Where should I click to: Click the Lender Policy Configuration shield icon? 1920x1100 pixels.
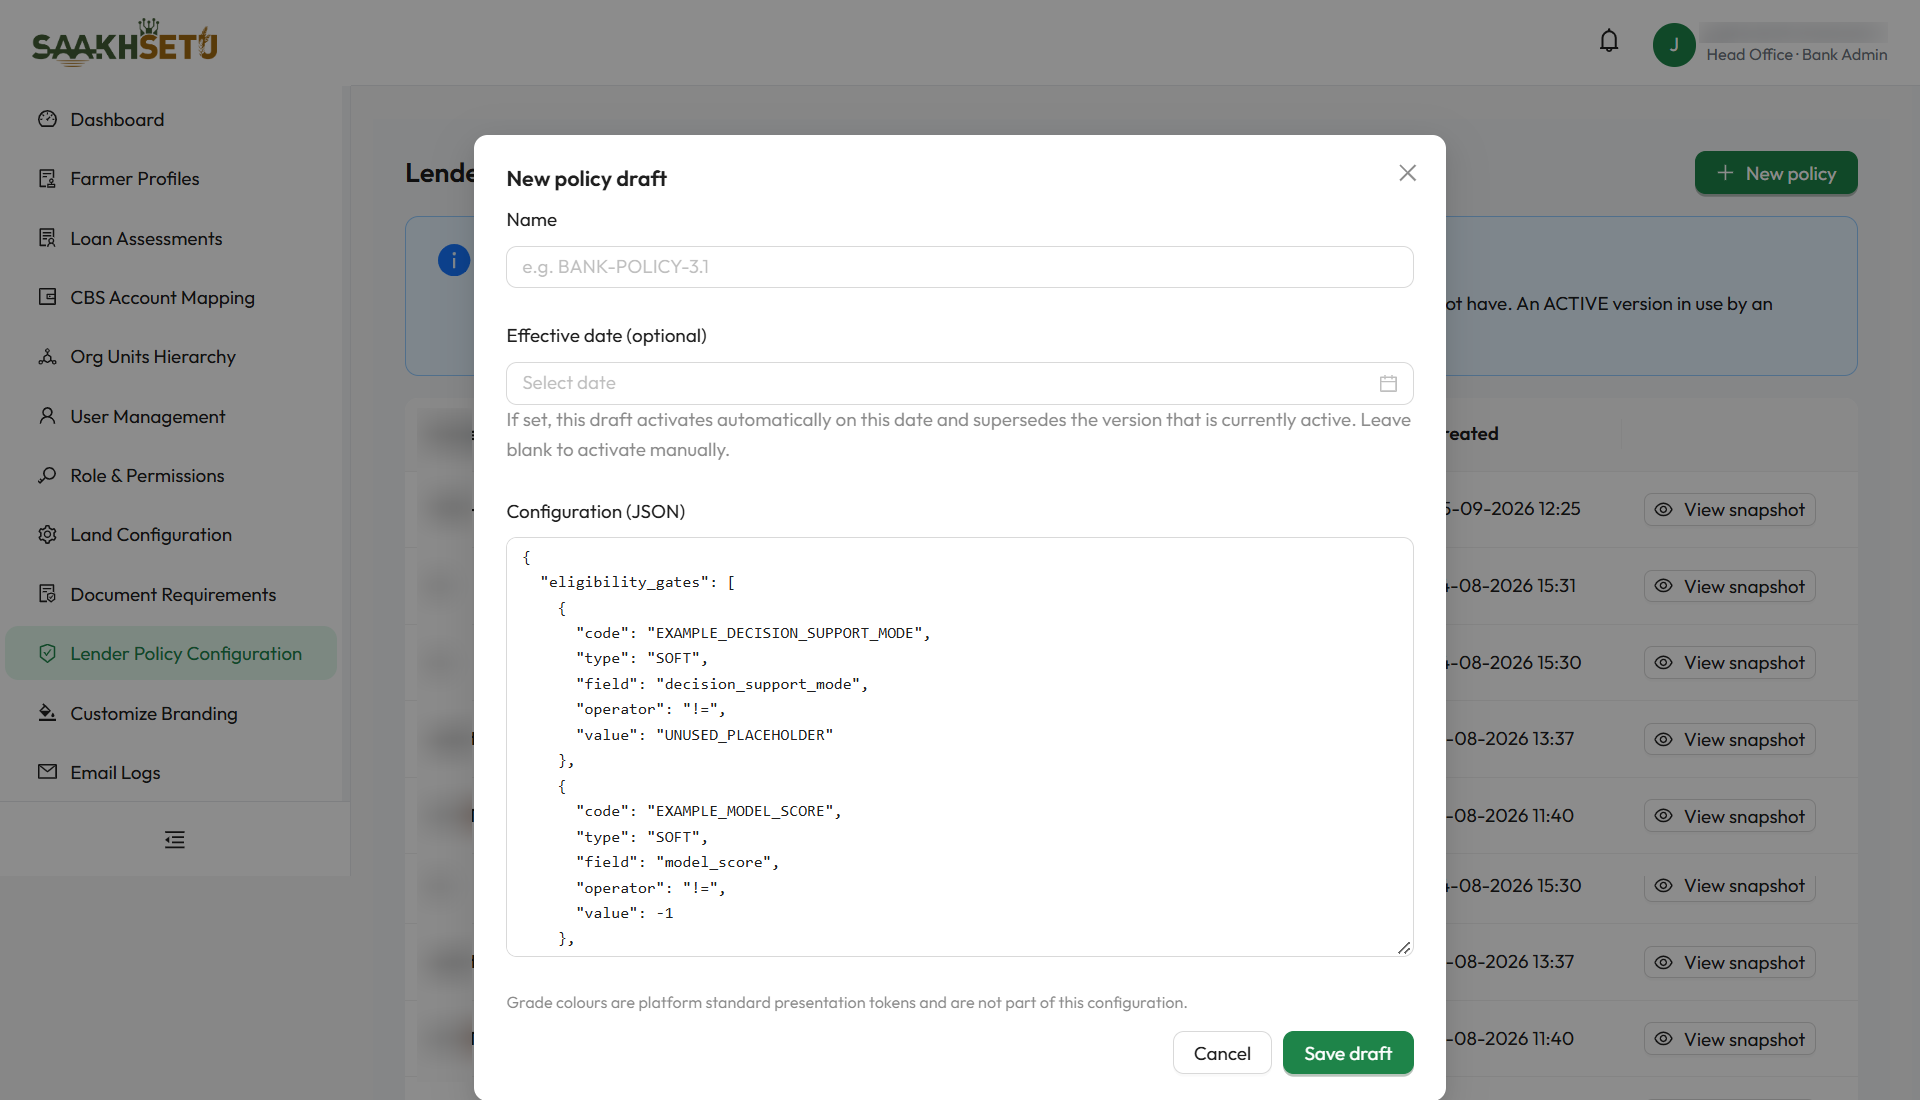[47, 653]
